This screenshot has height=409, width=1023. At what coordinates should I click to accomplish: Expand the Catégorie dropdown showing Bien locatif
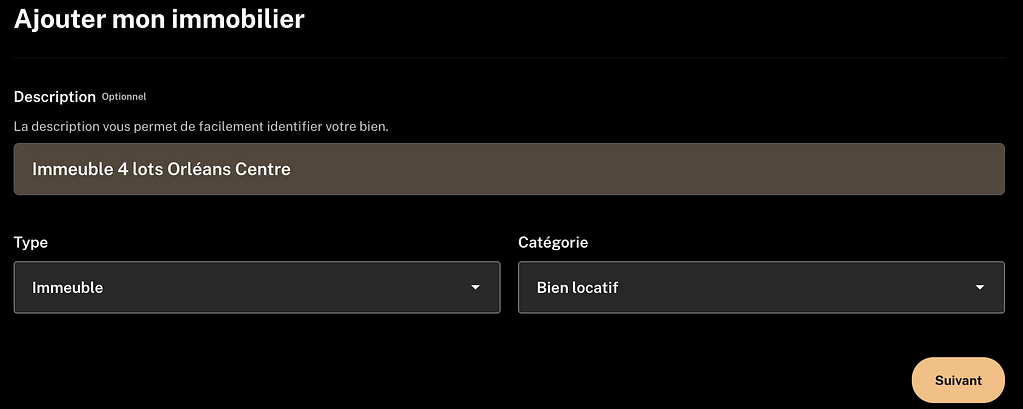click(x=760, y=288)
